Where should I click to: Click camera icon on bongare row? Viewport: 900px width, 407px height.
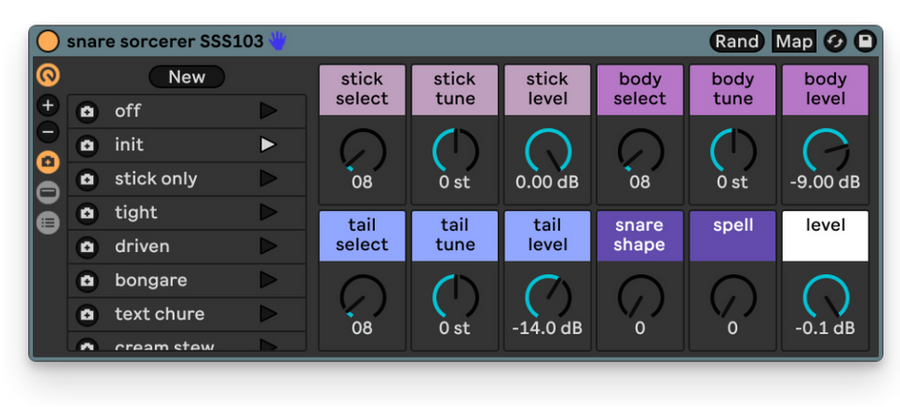[87, 281]
